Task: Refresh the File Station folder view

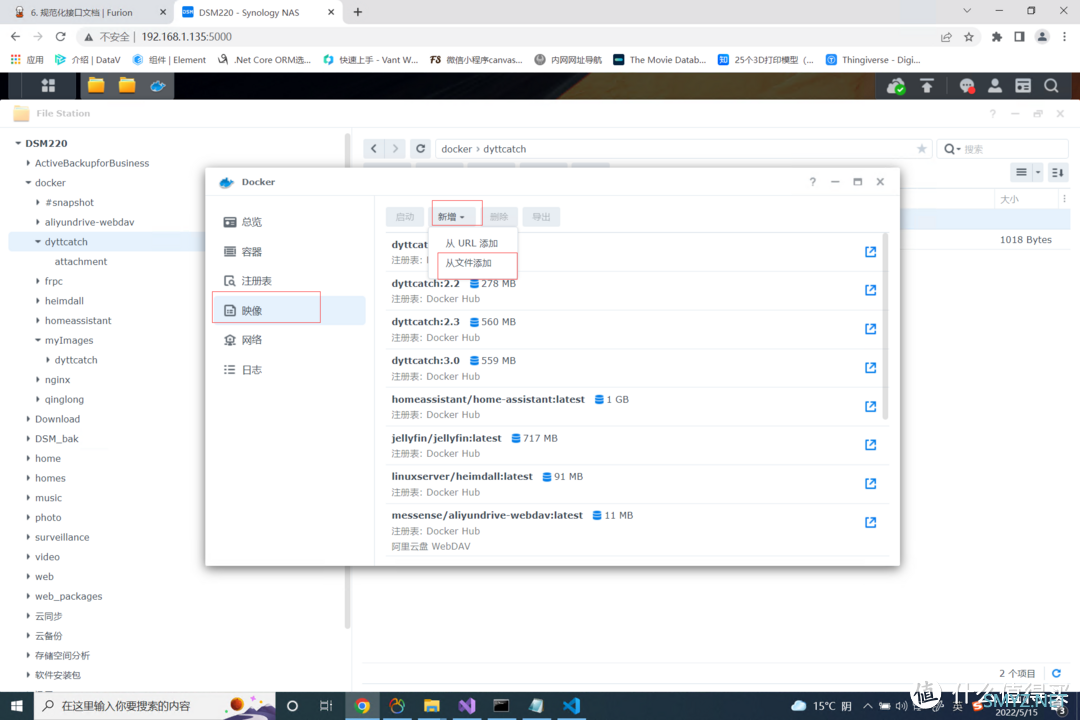Action: click(420, 149)
